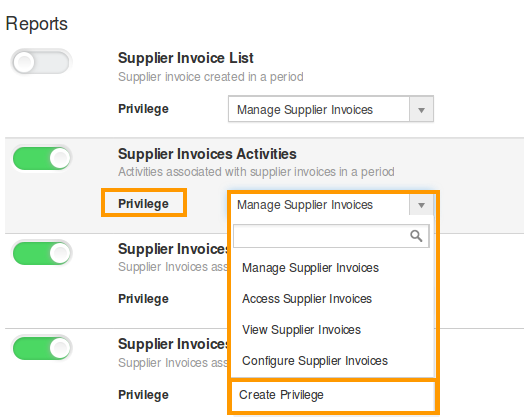Pick View Supplier Invoices option
The width and height of the screenshot is (524, 420).
301,330
